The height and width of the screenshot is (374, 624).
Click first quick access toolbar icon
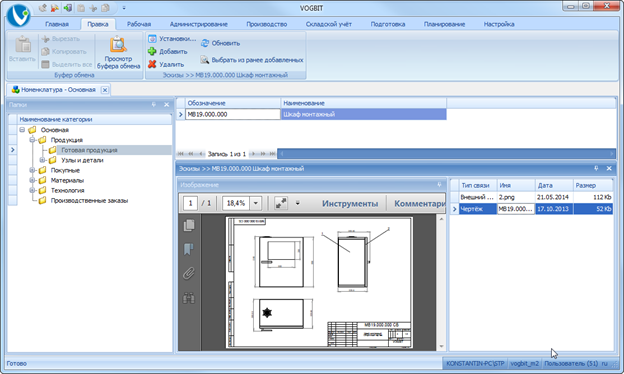[x=43, y=8]
